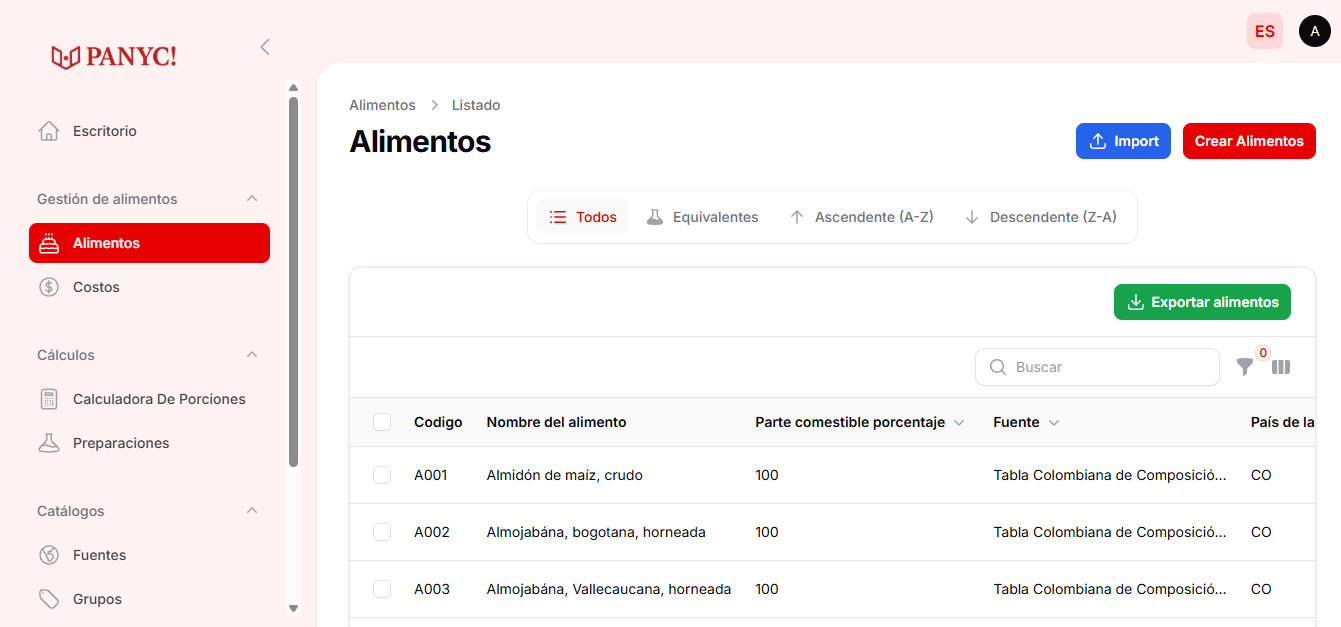This screenshot has height=627, width=1341.
Task: Open the filter funnel icon
Action: (x=1244, y=367)
